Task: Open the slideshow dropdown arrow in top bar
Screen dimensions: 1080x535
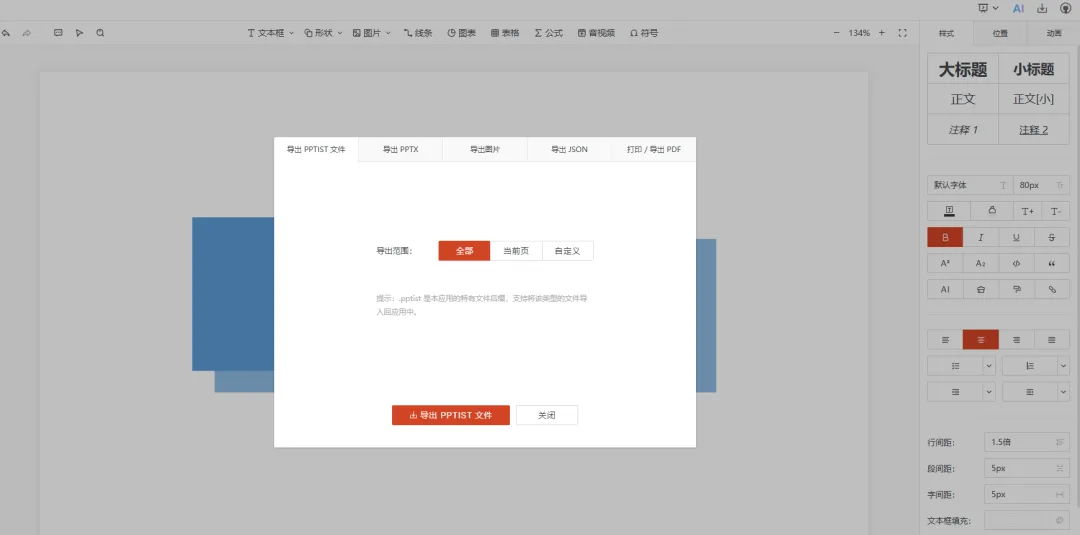Action: (x=995, y=8)
